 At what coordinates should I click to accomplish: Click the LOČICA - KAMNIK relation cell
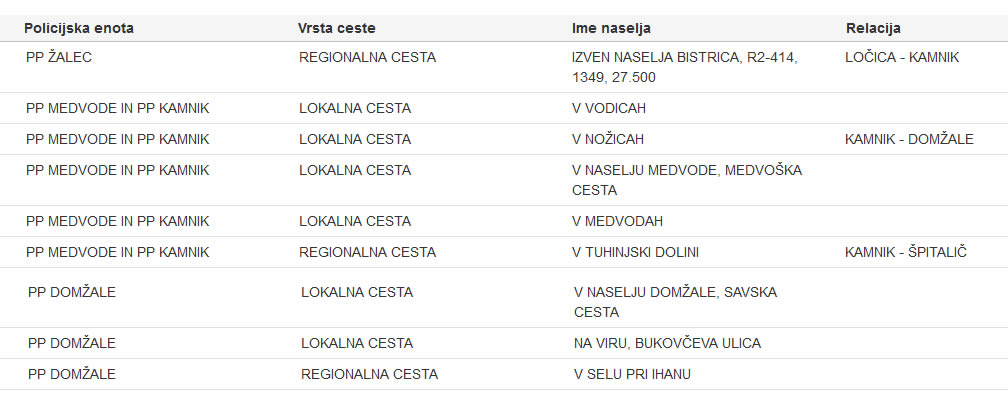coord(902,57)
